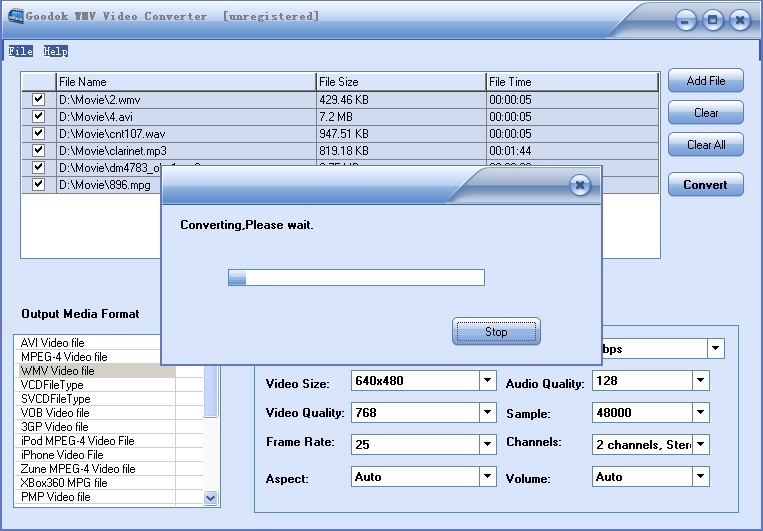Click the Goodok app icon in title bar

pyautogui.click(x=16, y=16)
